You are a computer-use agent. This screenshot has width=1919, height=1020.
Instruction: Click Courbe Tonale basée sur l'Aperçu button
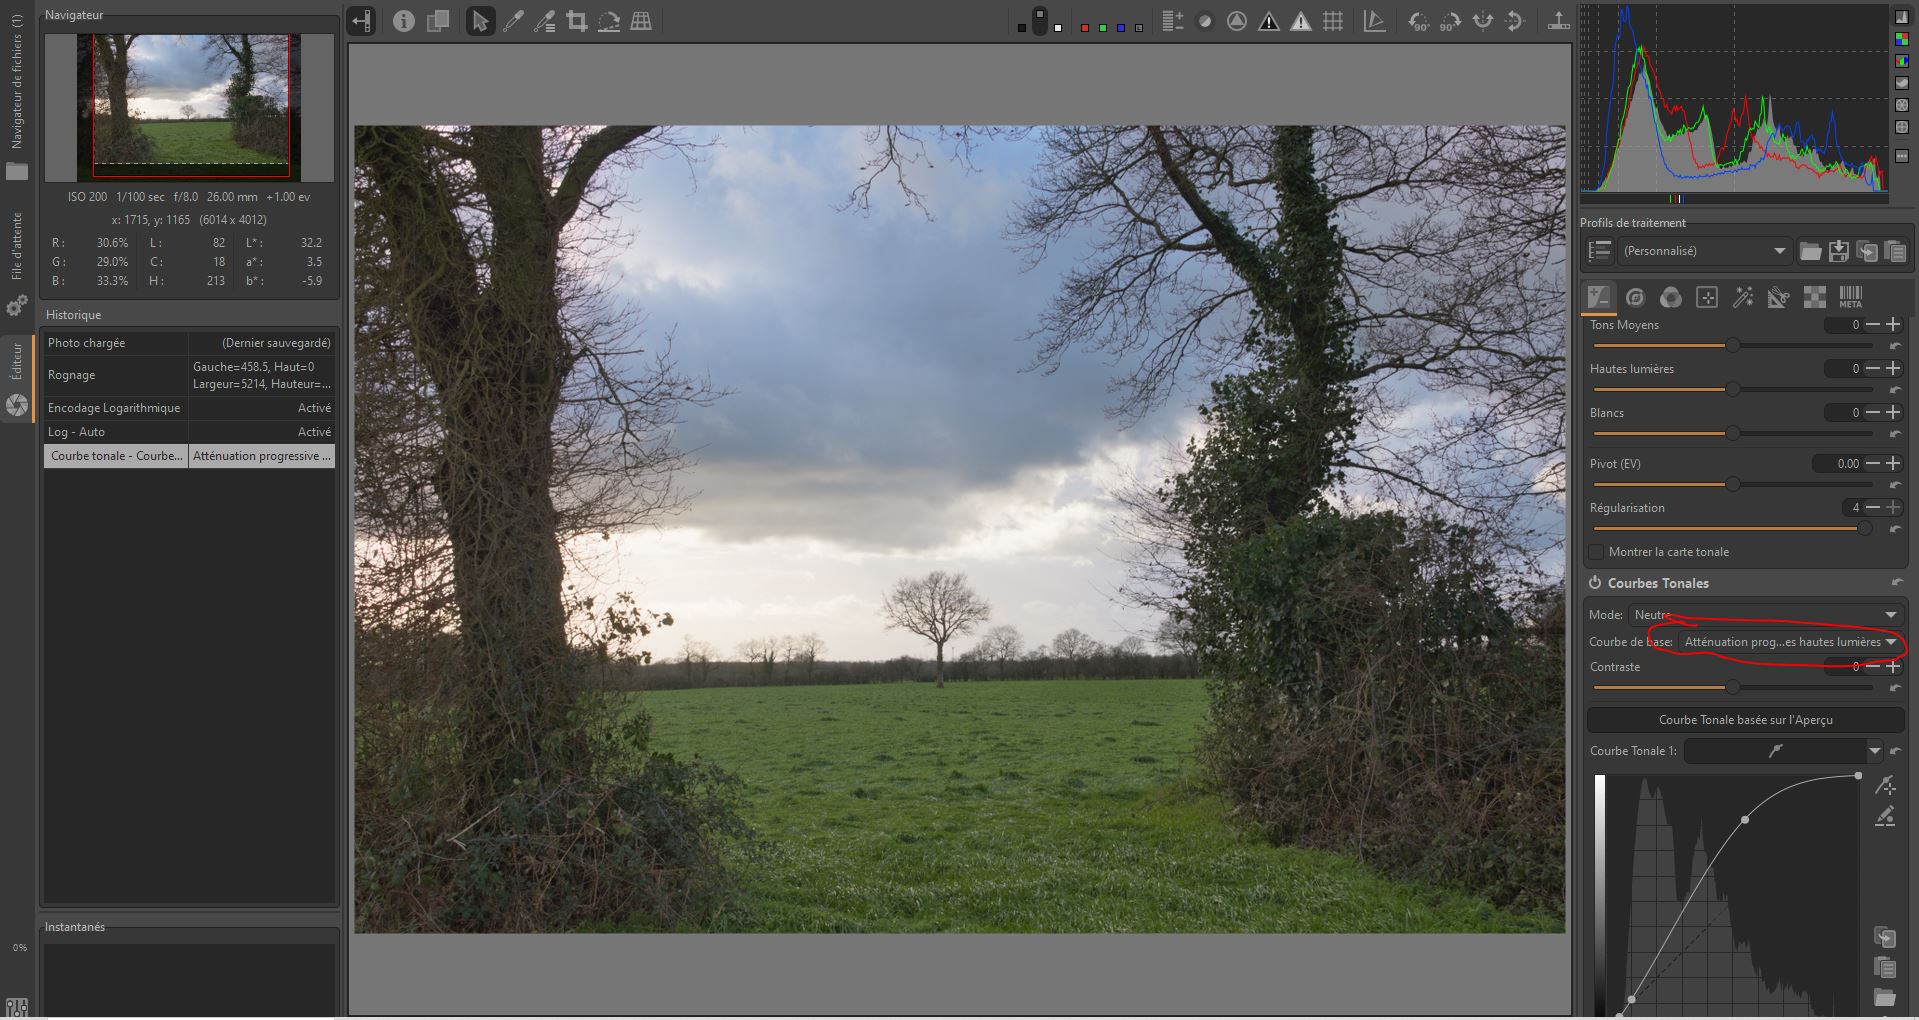click(1745, 720)
